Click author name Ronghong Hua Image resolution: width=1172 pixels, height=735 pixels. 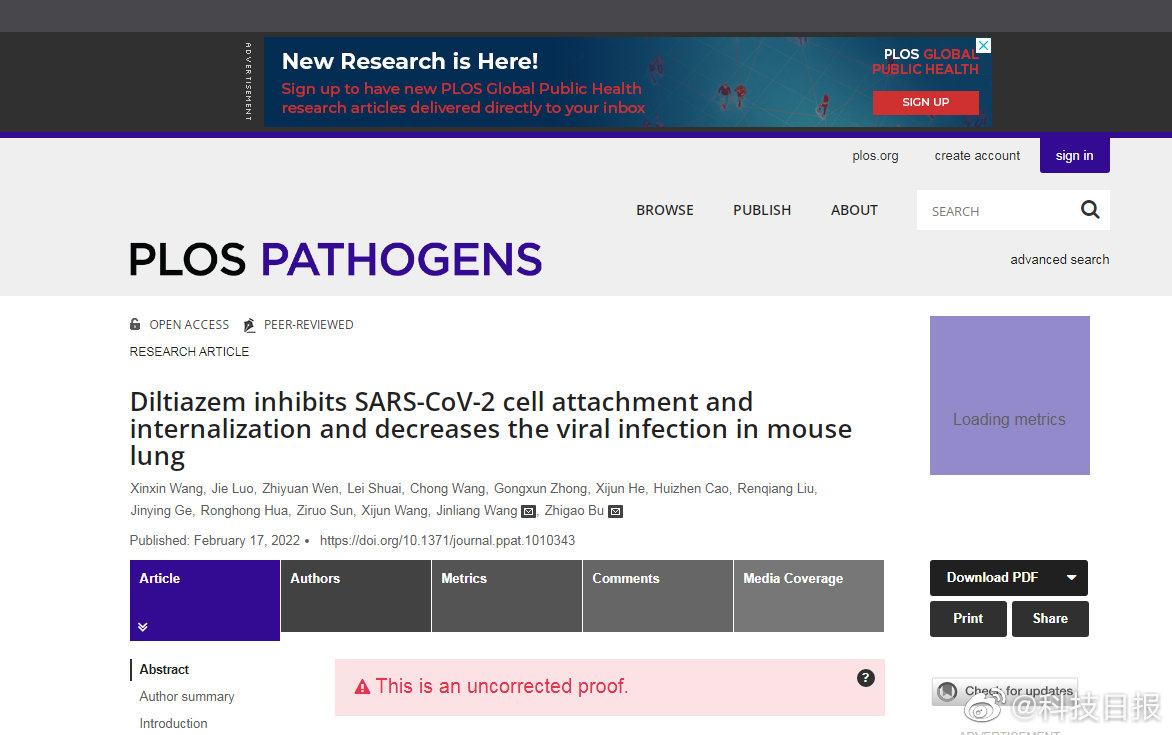click(x=244, y=511)
